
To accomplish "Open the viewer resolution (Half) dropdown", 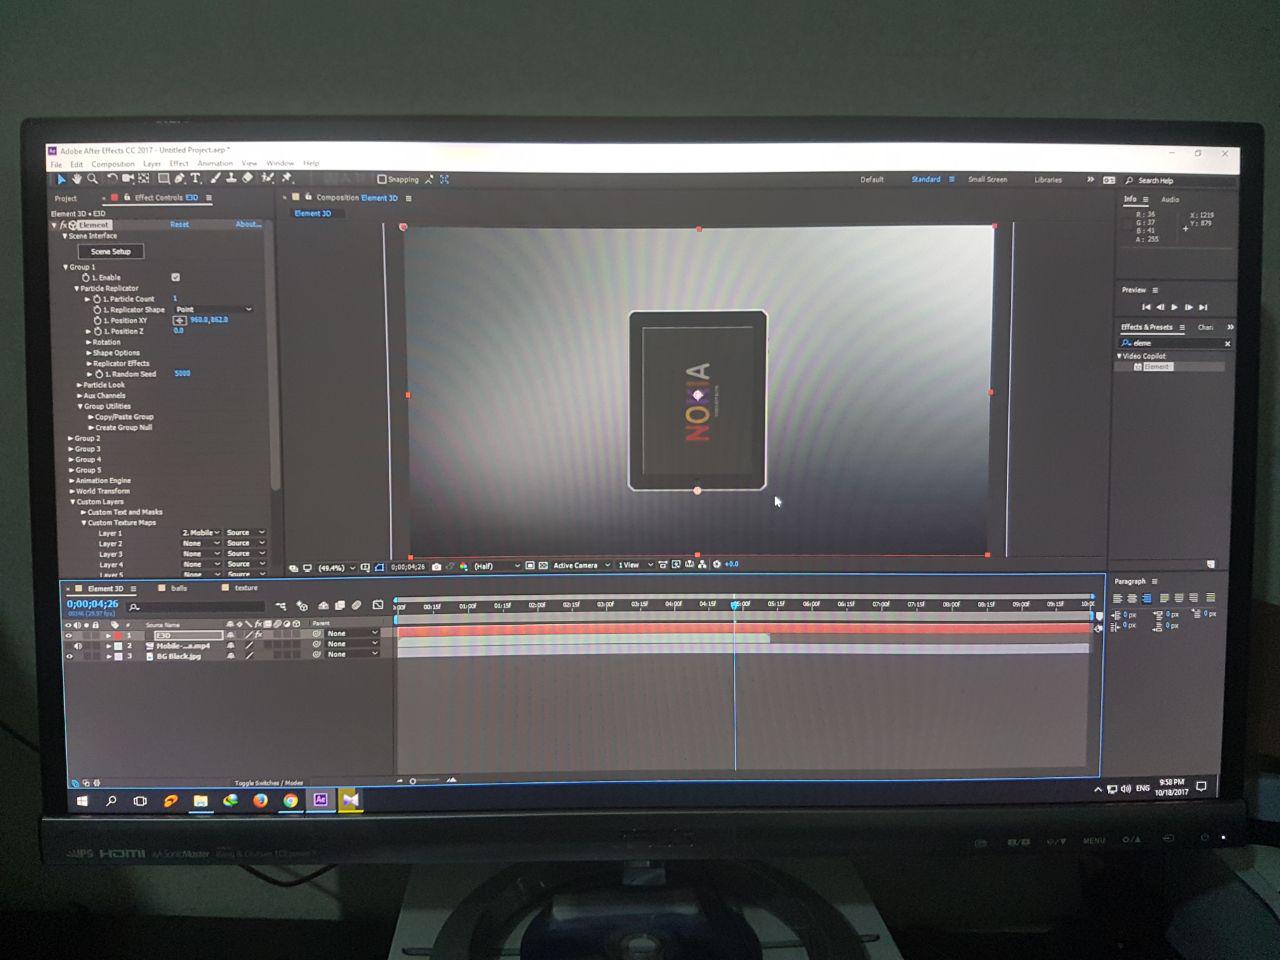I will 497,566.
